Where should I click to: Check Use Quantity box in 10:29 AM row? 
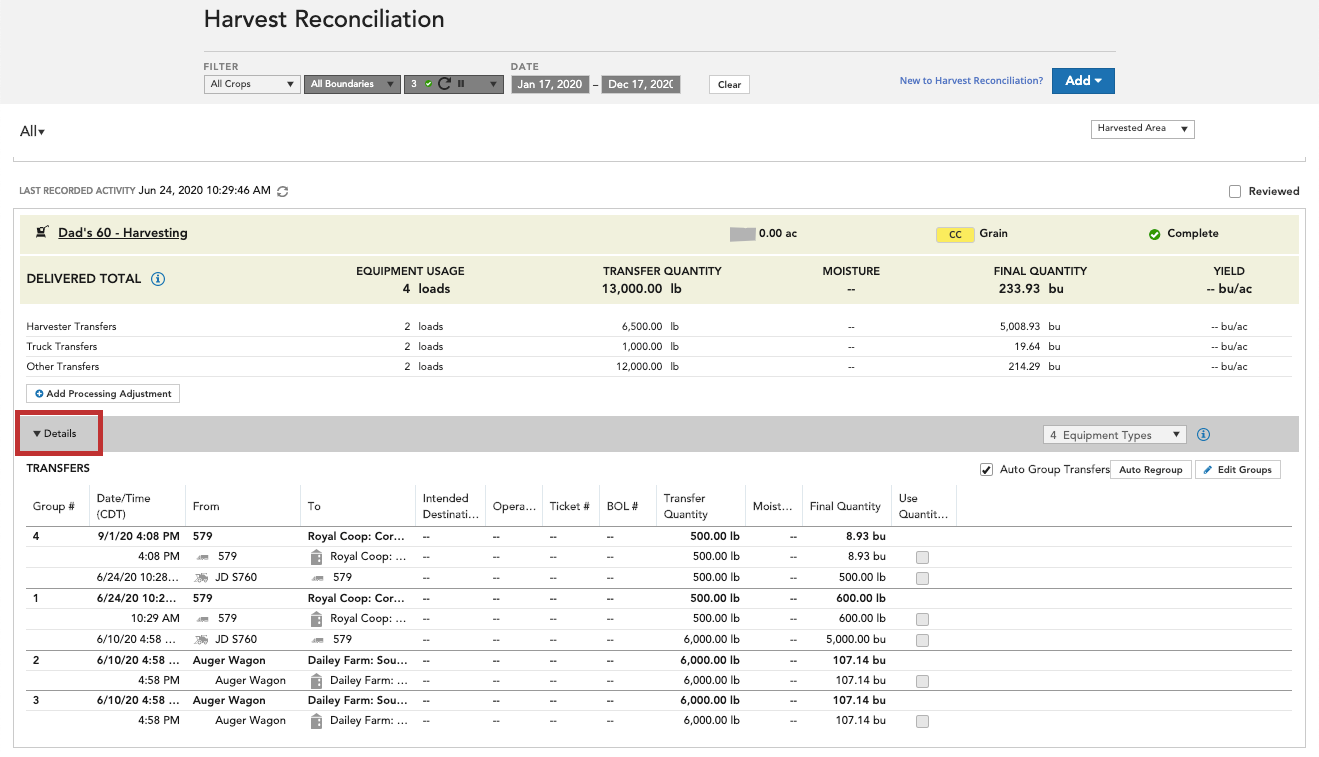[922, 619]
